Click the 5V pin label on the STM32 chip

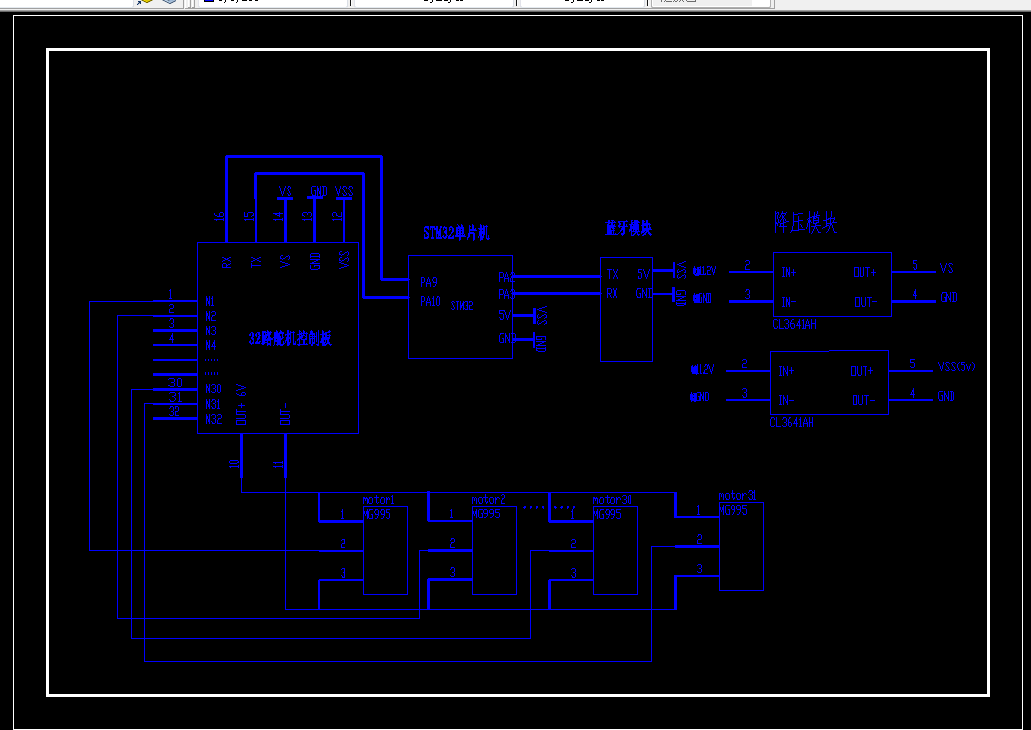point(505,315)
